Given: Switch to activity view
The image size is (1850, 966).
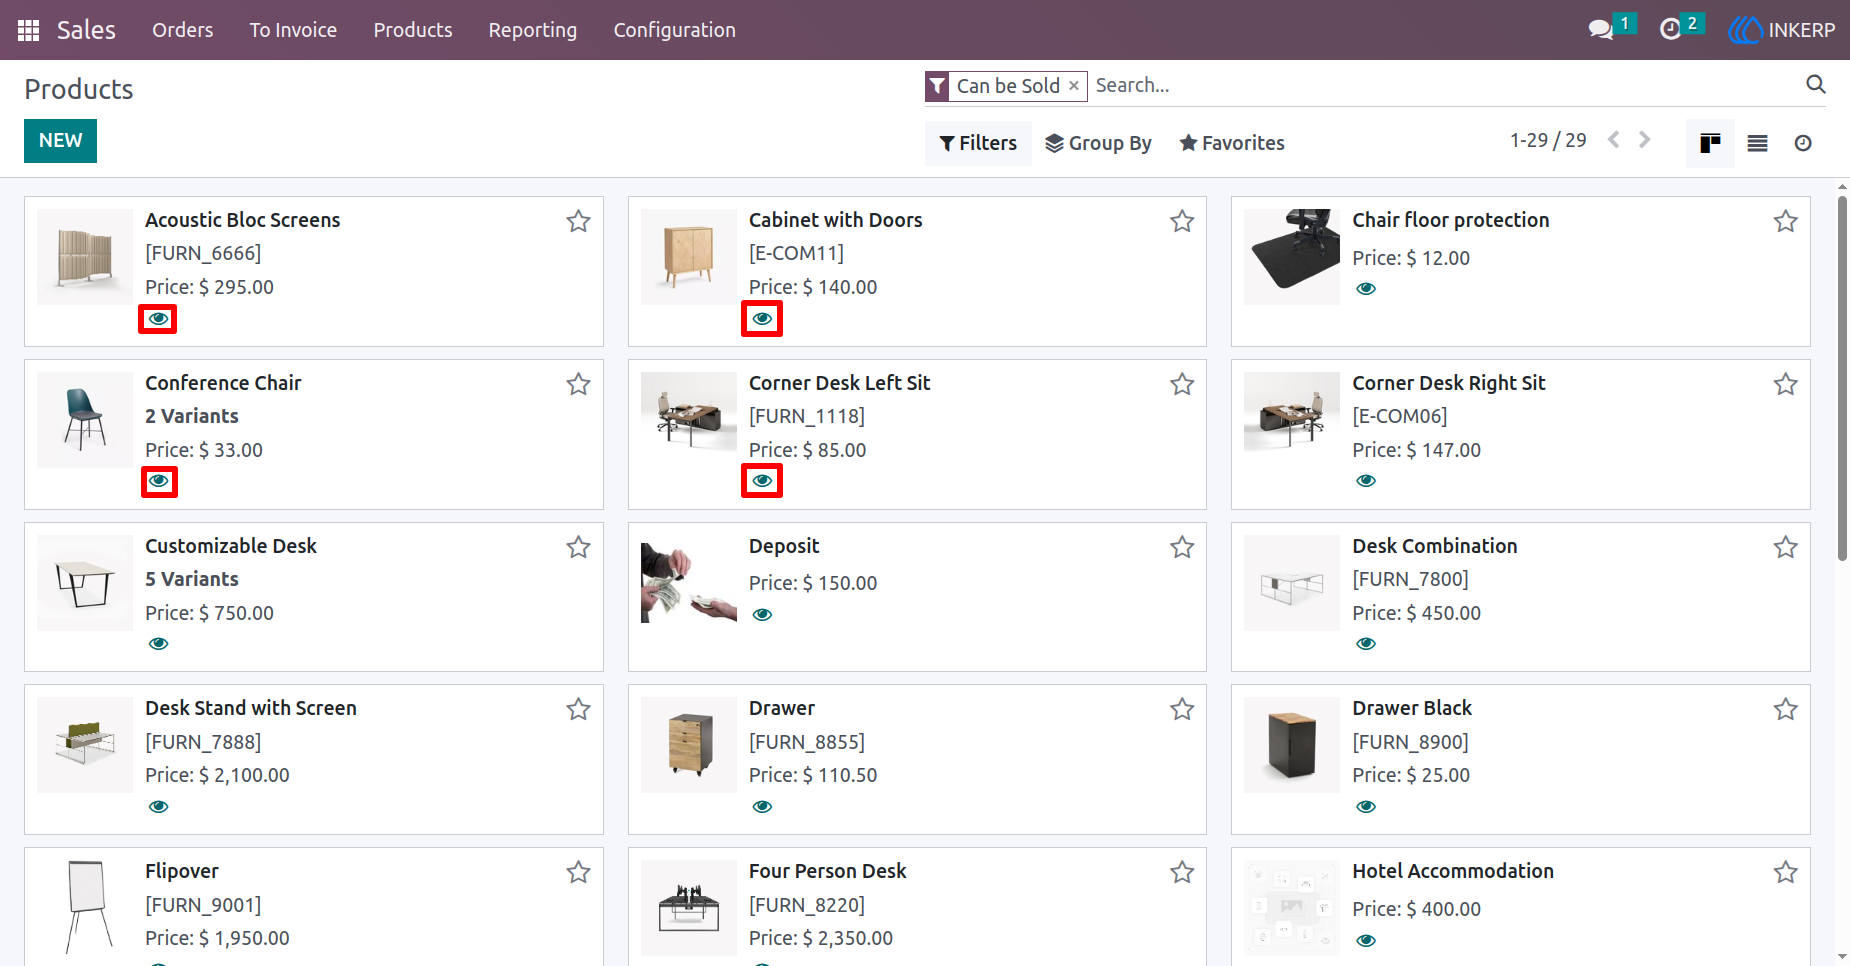Looking at the screenshot, I should (1803, 143).
